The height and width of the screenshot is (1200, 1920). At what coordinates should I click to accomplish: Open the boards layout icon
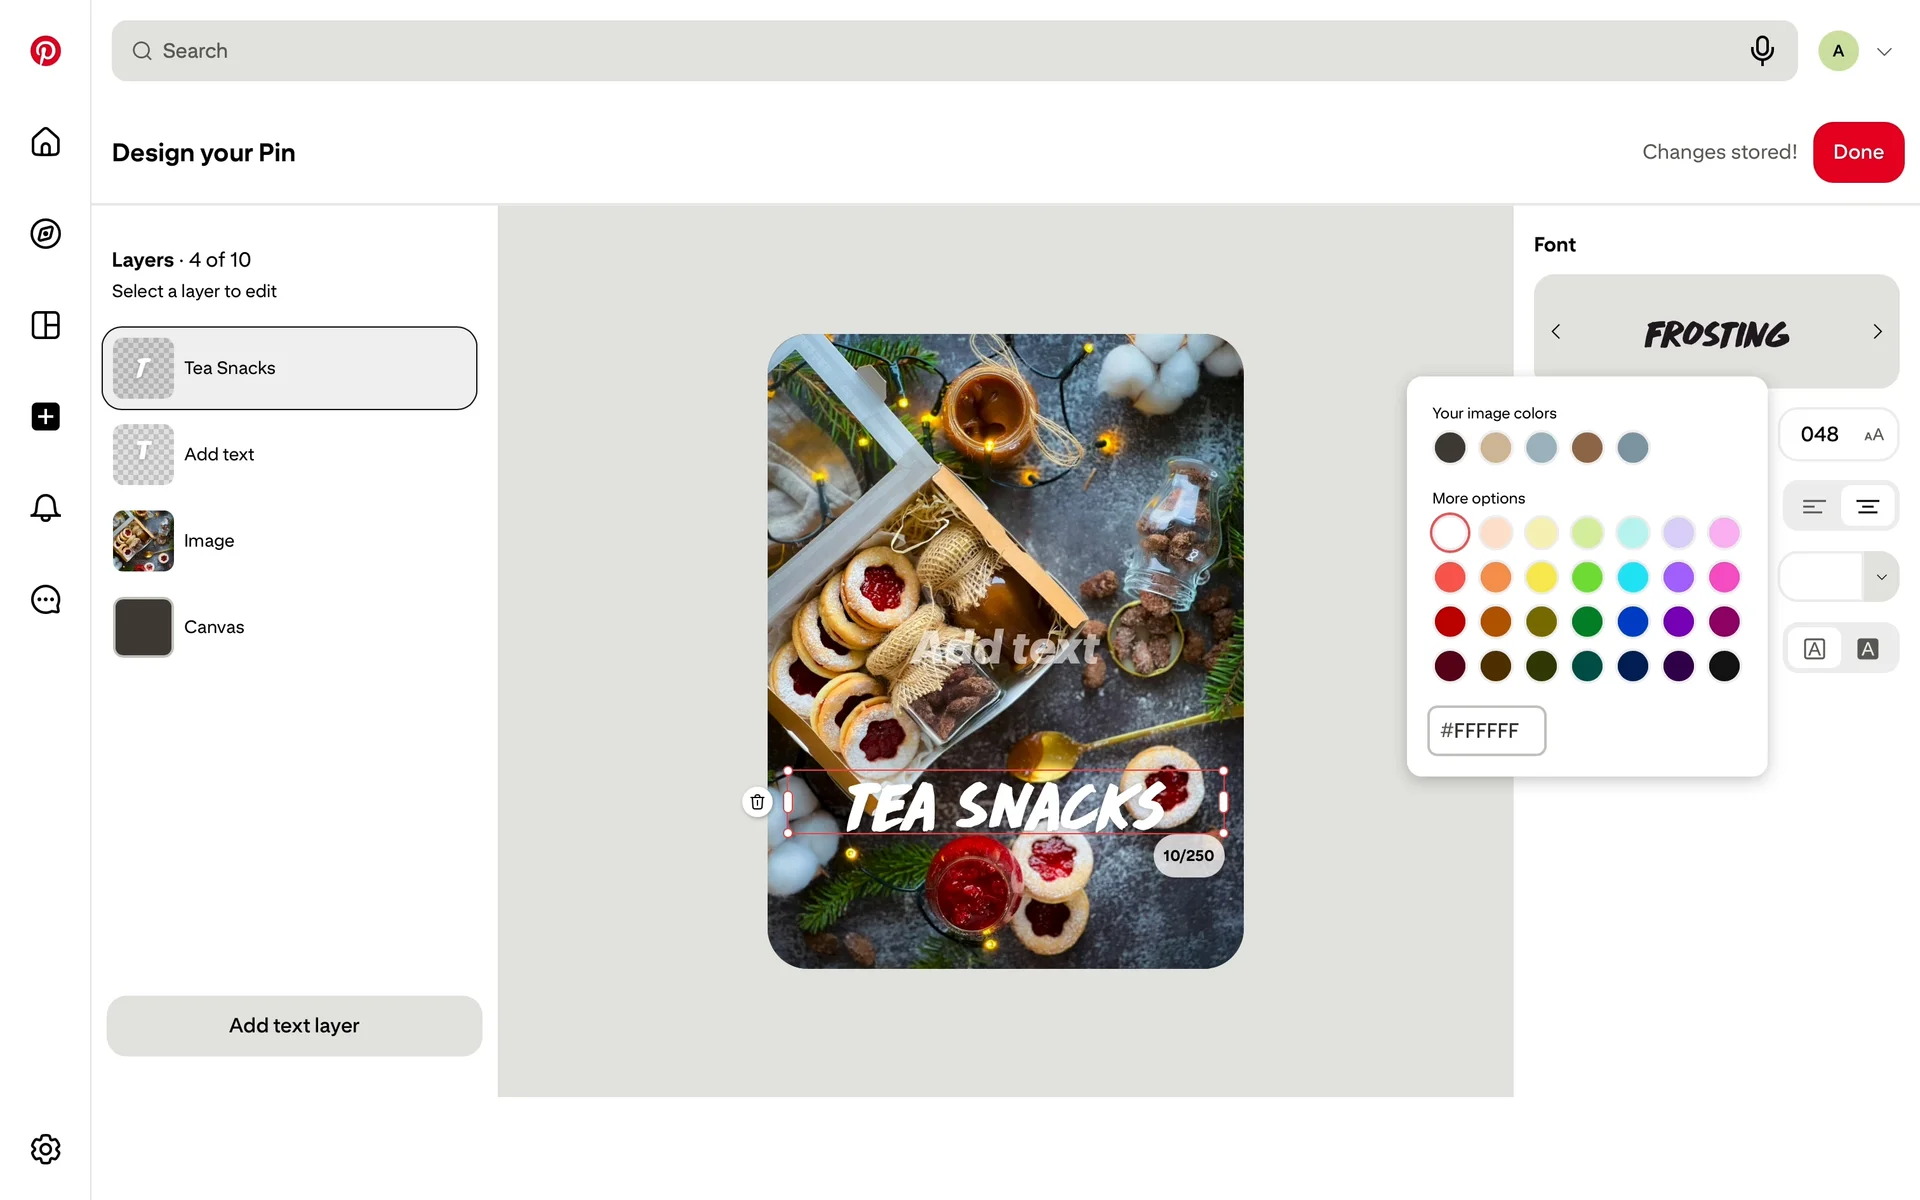point(45,325)
